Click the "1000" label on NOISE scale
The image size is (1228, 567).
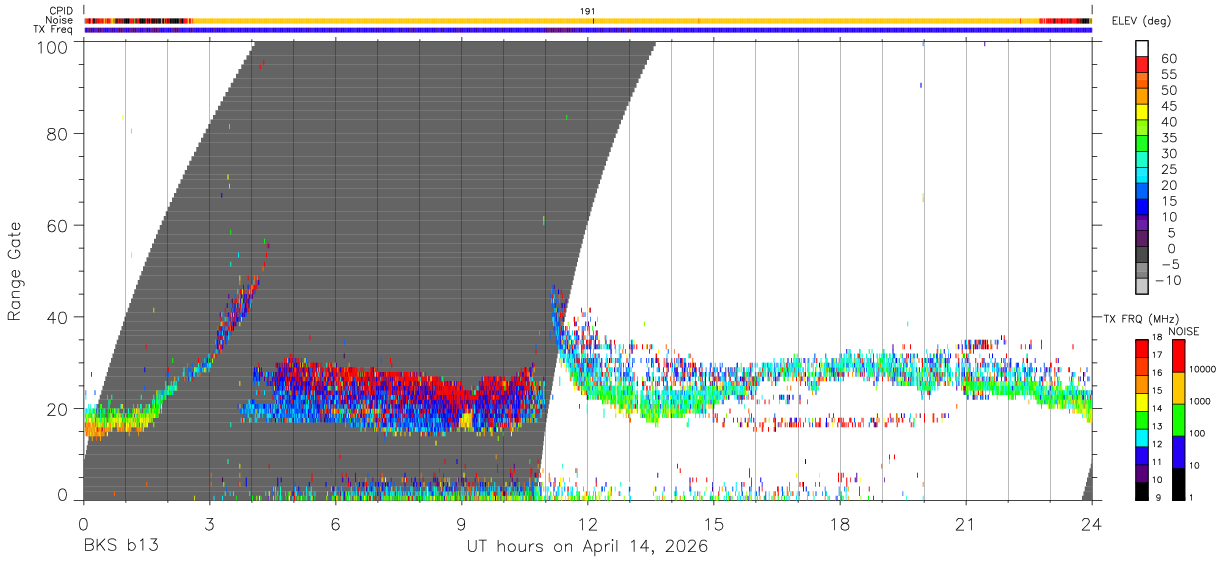point(1198,402)
